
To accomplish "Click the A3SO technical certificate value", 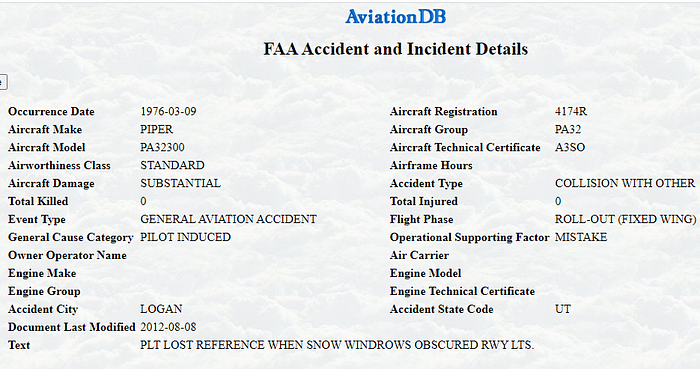I will [570, 147].
